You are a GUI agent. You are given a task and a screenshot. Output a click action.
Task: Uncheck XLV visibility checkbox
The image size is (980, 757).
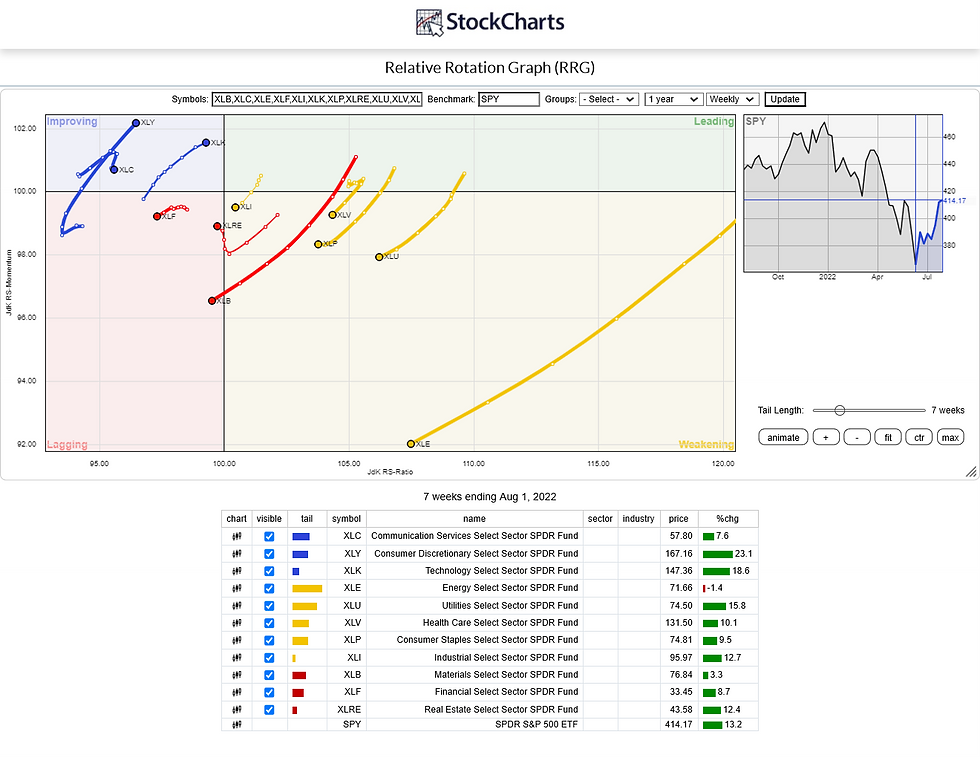(x=269, y=623)
